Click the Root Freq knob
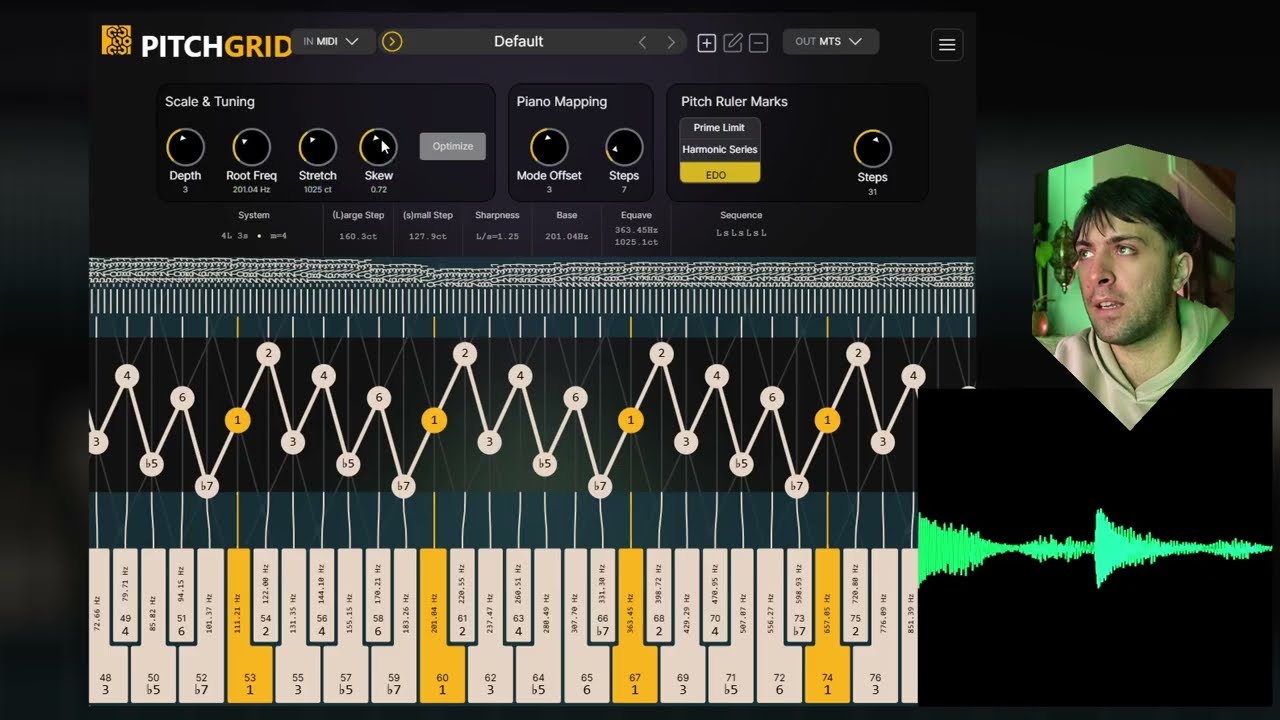 click(x=251, y=148)
